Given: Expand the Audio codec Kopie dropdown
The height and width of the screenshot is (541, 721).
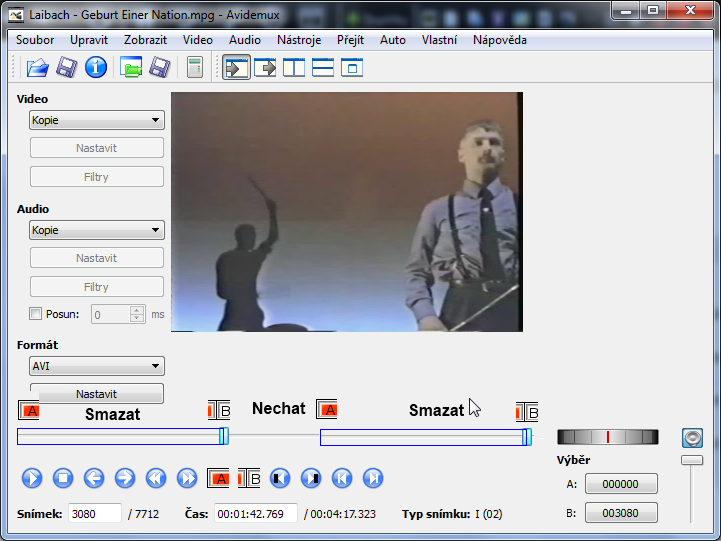Looking at the screenshot, I should [97, 230].
